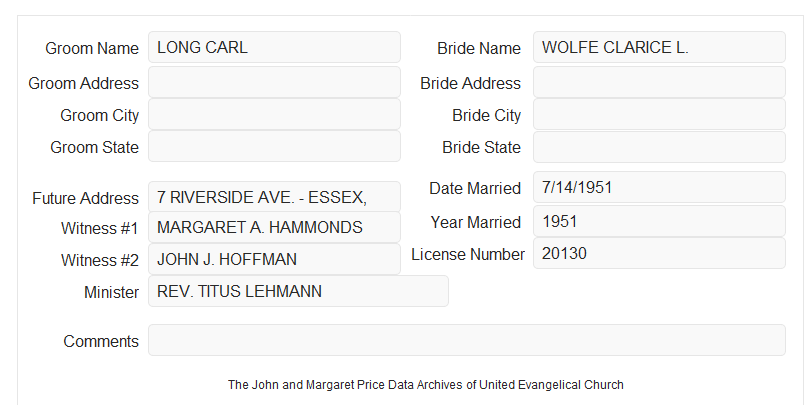Click the empty Bride Address field
This screenshot has width=805, height=405.
[x=659, y=82]
